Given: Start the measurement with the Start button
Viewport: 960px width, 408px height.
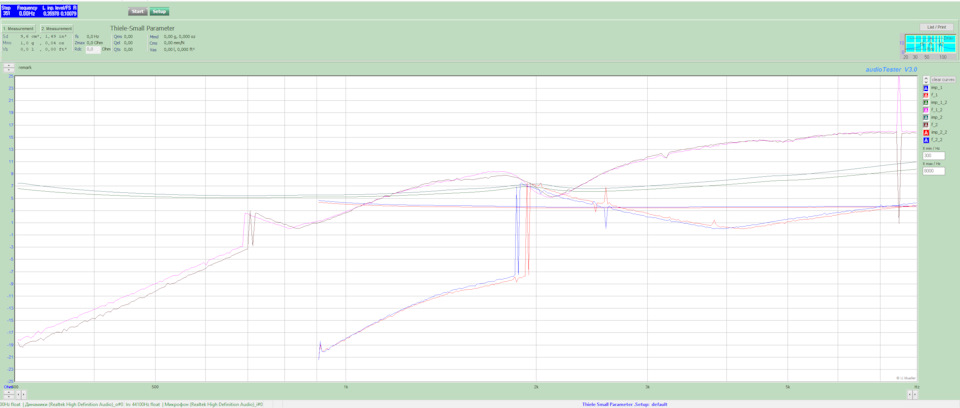Looking at the screenshot, I should click(x=138, y=12).
